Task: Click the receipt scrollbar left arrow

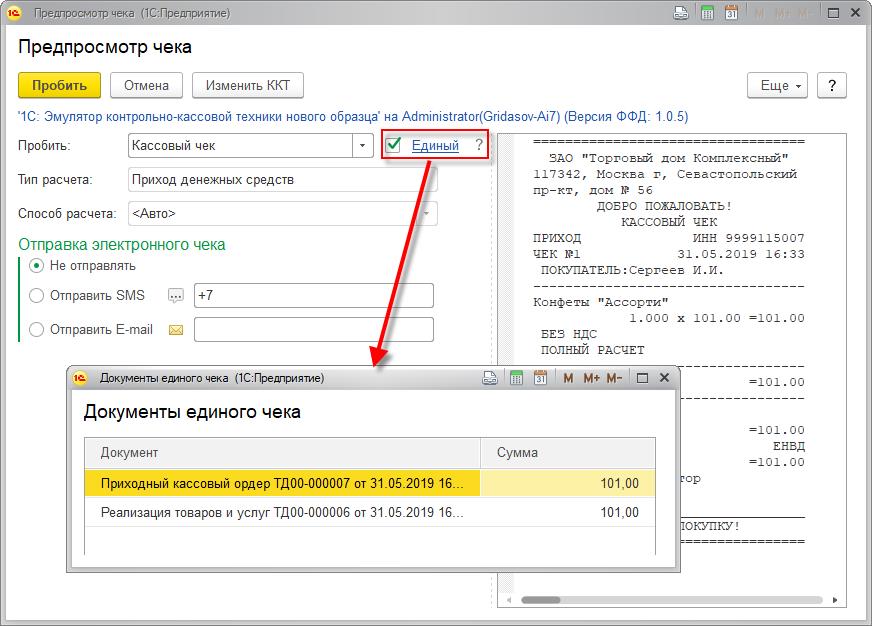Action: (509, 600)
